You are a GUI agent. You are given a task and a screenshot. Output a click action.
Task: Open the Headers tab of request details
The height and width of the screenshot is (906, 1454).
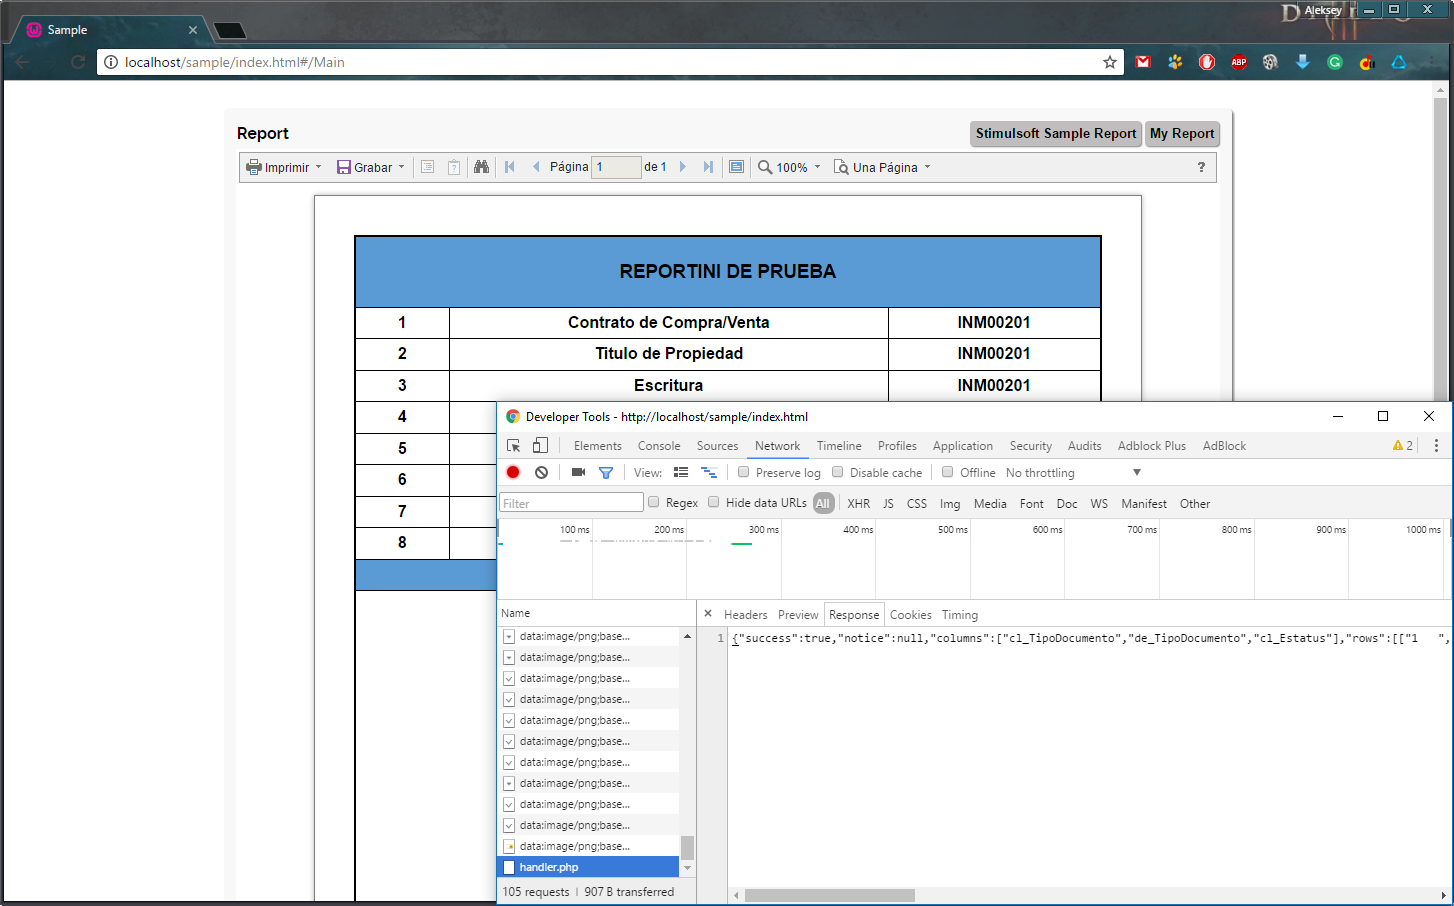click(x=745, y=615)
